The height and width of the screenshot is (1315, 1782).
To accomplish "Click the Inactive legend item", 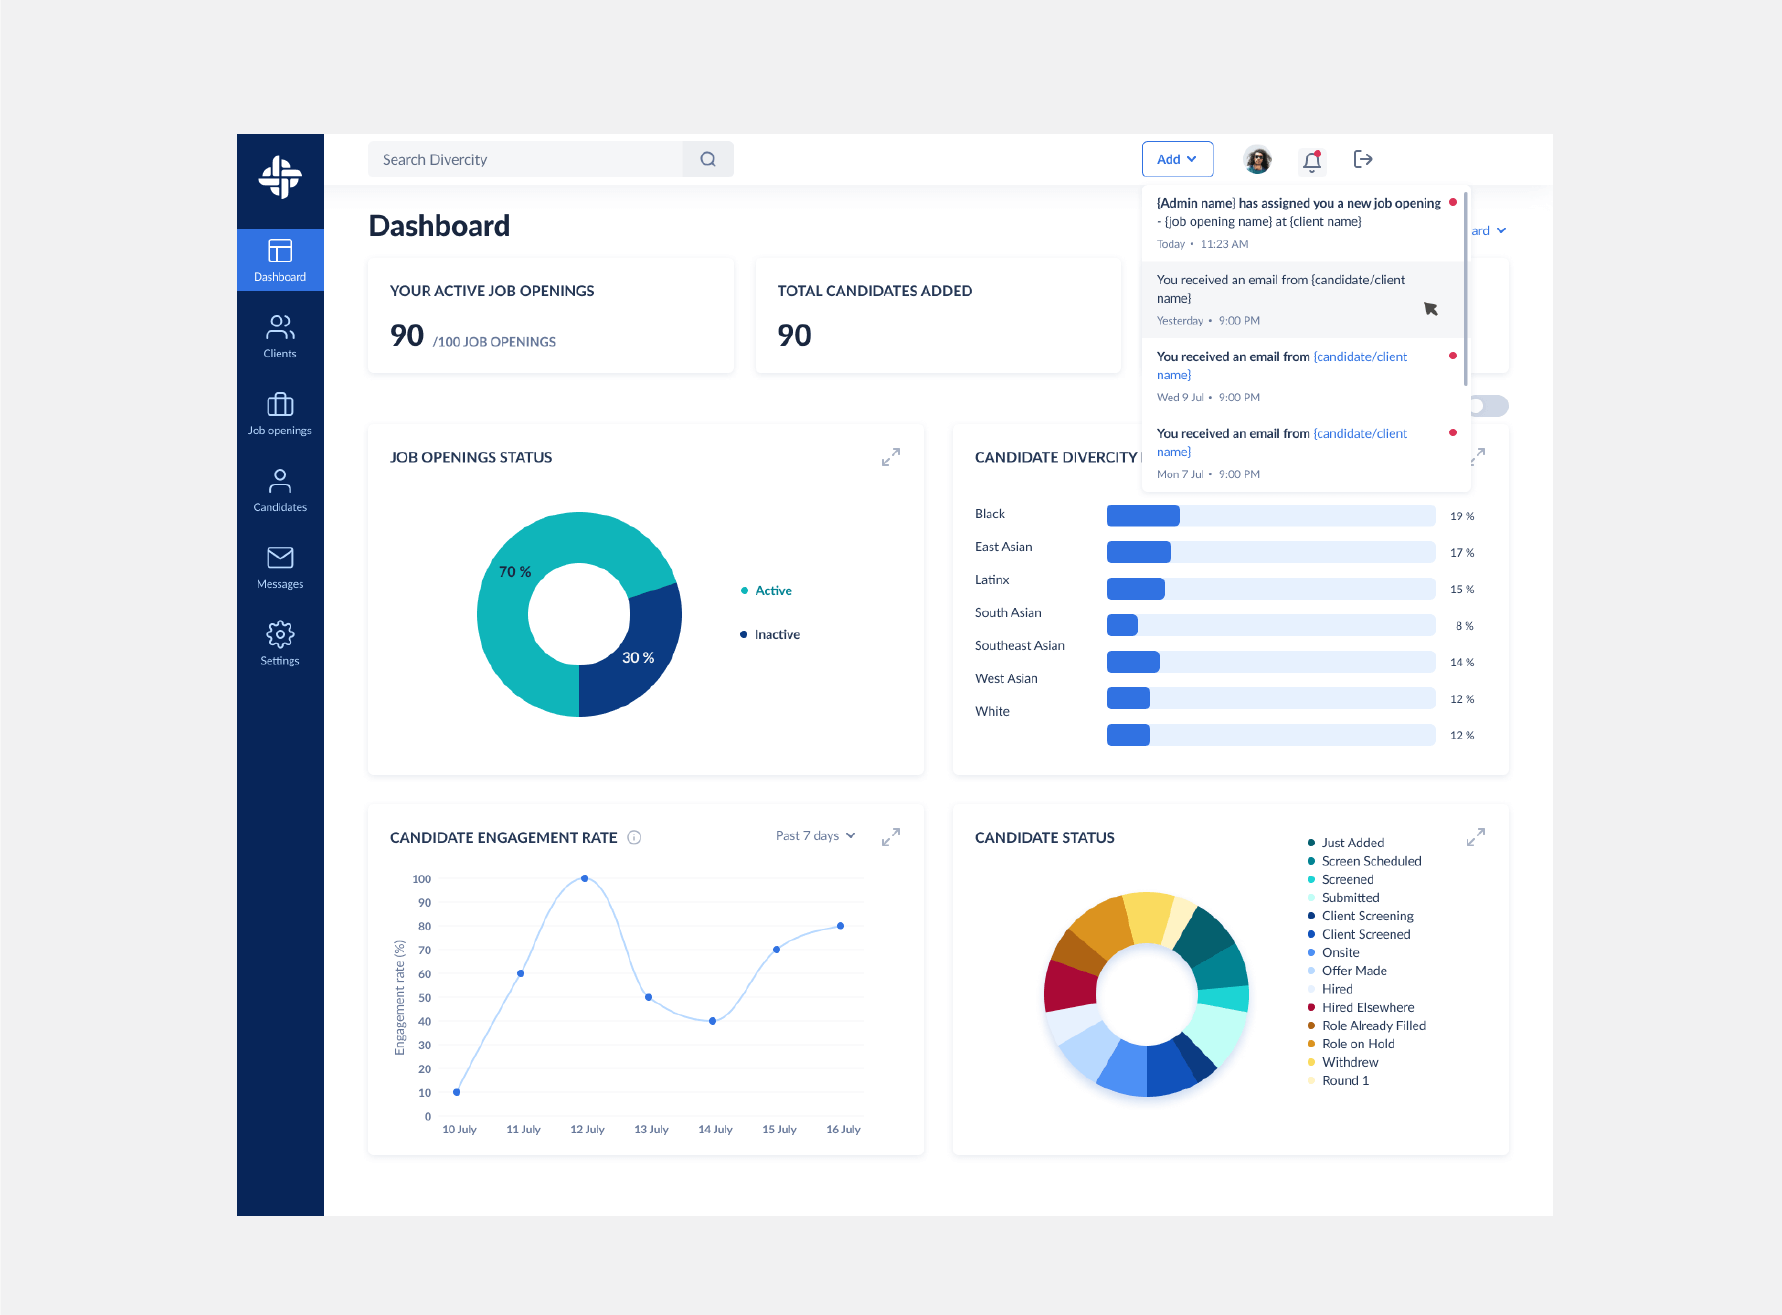I will pyautogui.click(x=770, y=635).
